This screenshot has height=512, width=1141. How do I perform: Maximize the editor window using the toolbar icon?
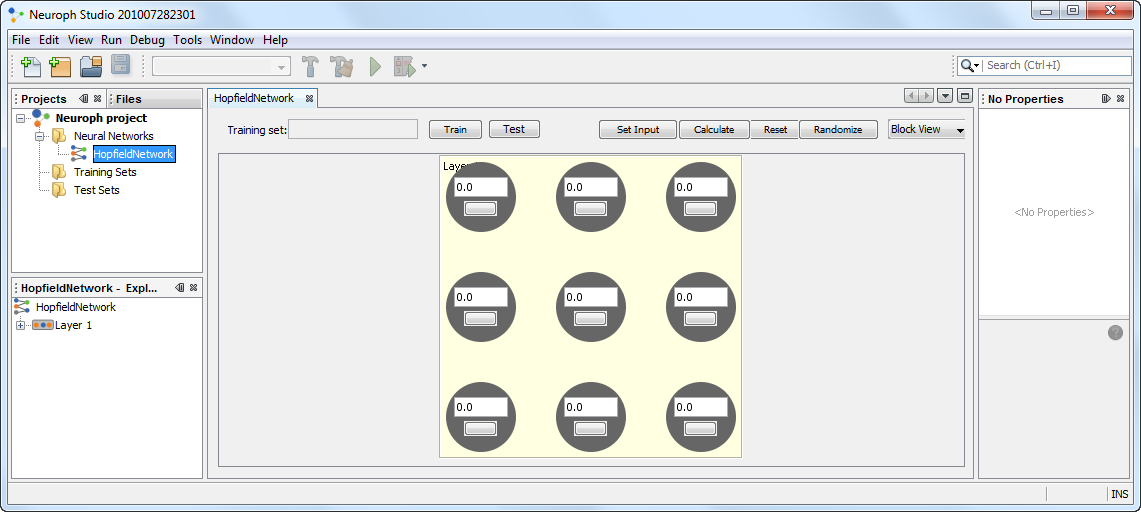tap(964, 96)
